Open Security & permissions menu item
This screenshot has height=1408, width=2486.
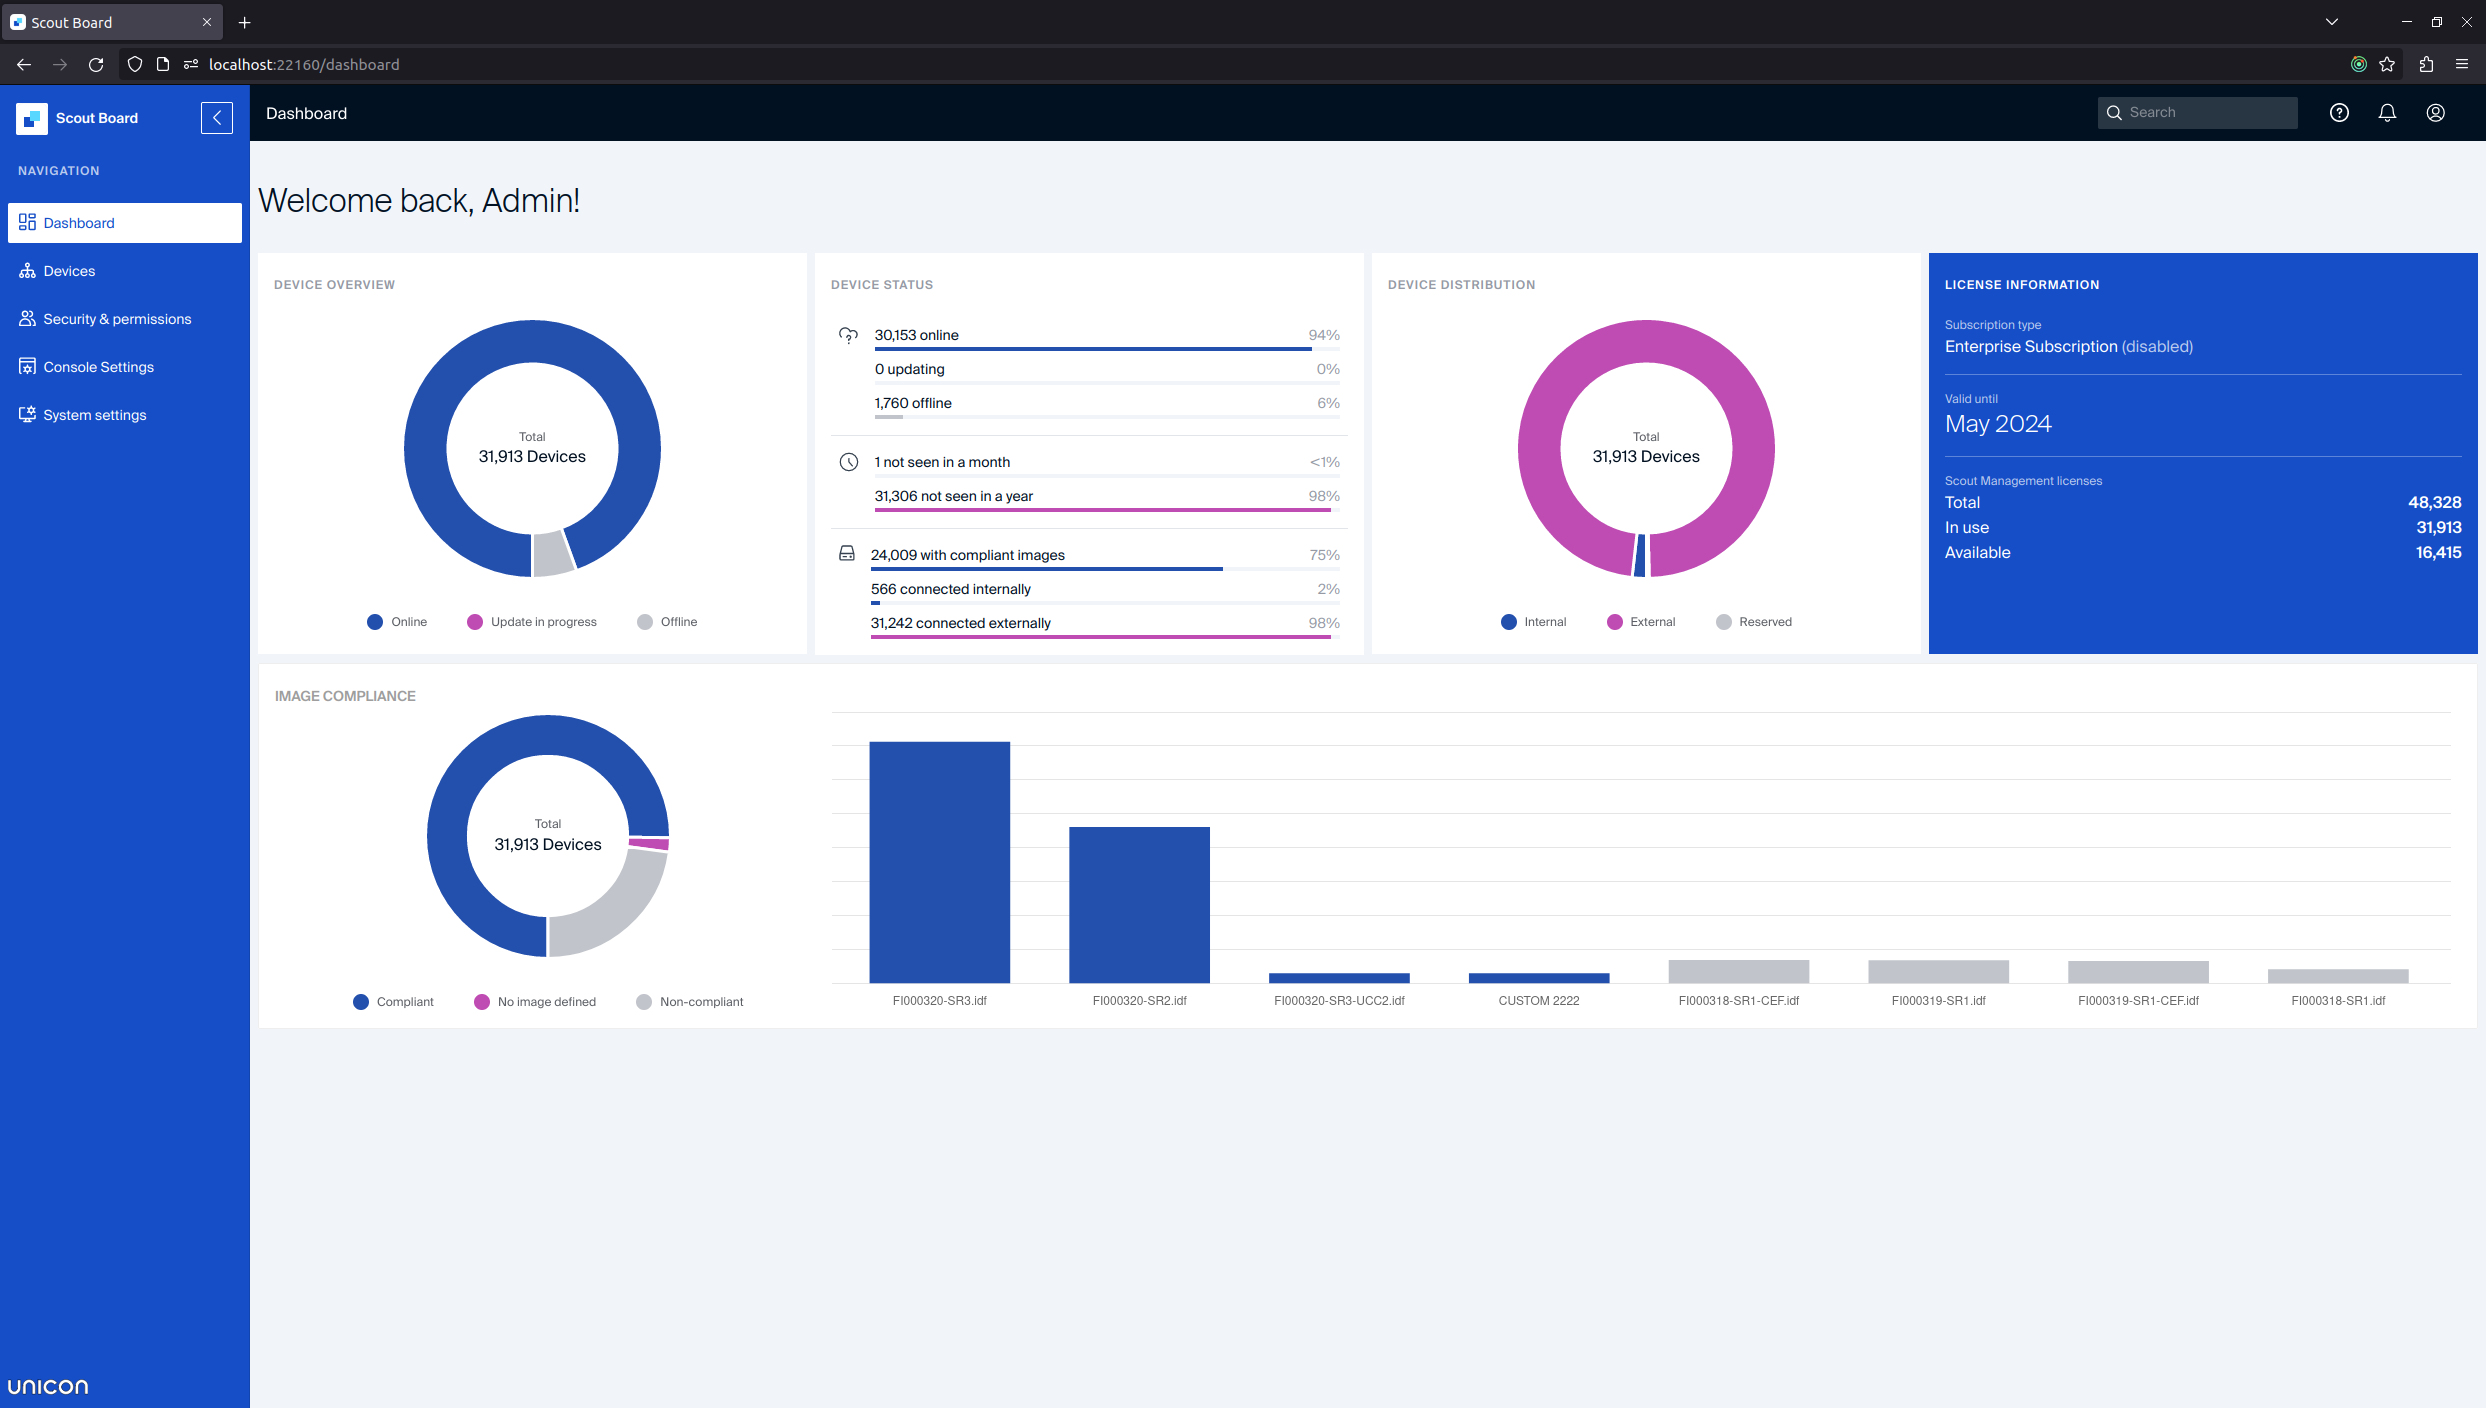[x=117, y=319]
